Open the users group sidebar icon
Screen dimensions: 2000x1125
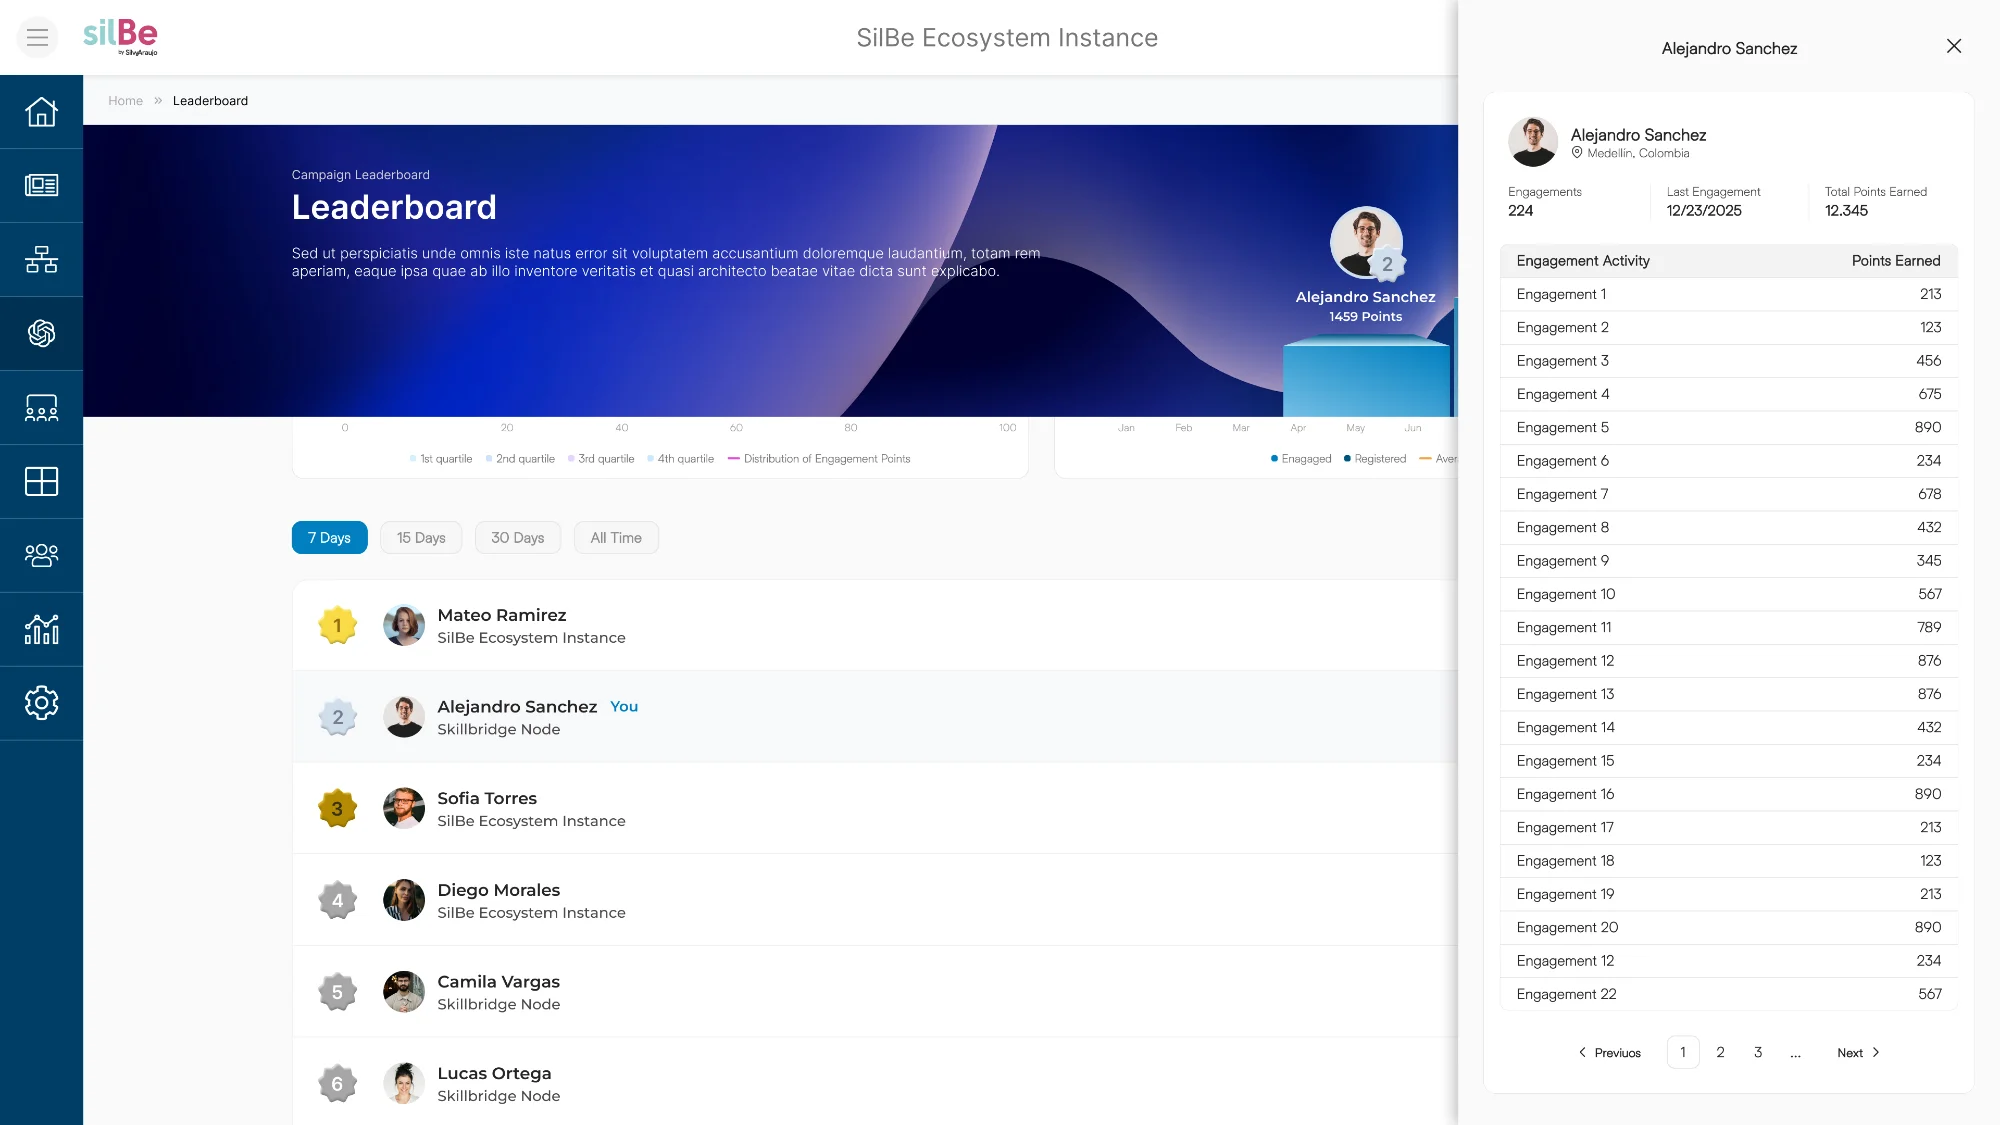41,555
